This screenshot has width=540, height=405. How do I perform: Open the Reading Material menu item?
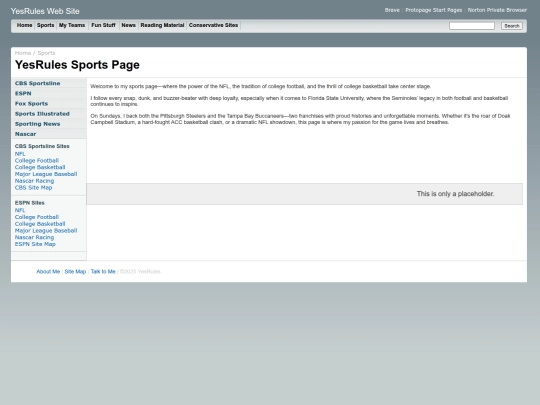(x=162, y=25)
